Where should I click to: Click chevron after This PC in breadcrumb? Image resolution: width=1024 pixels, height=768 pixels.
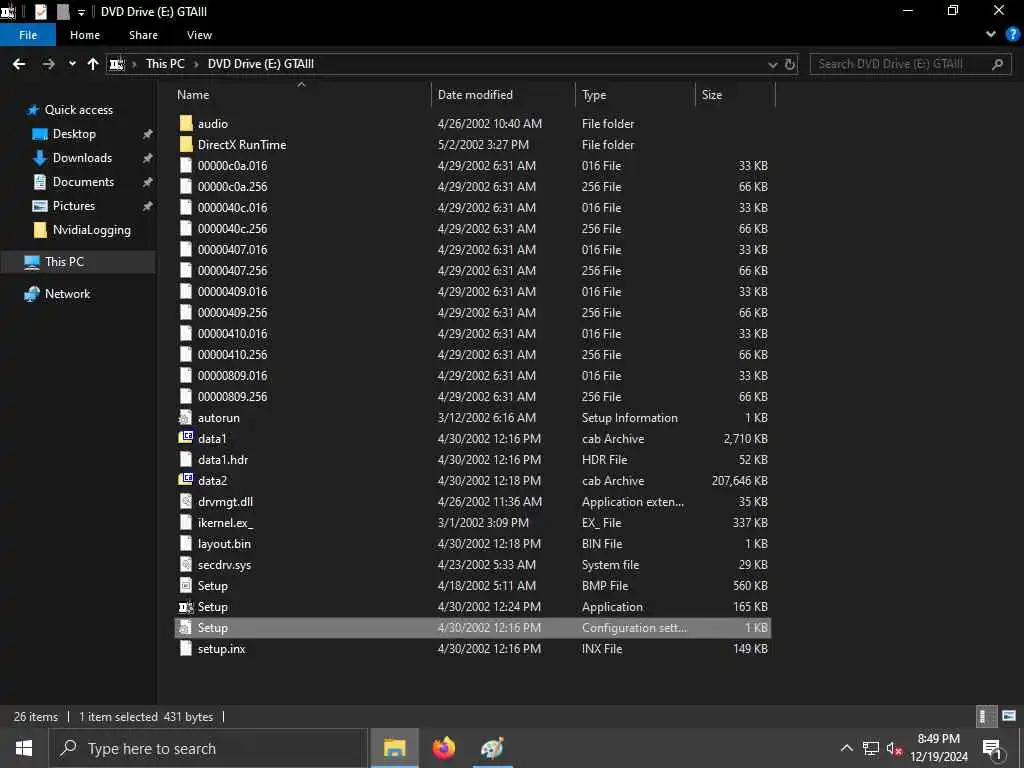(x=195, y=64)
